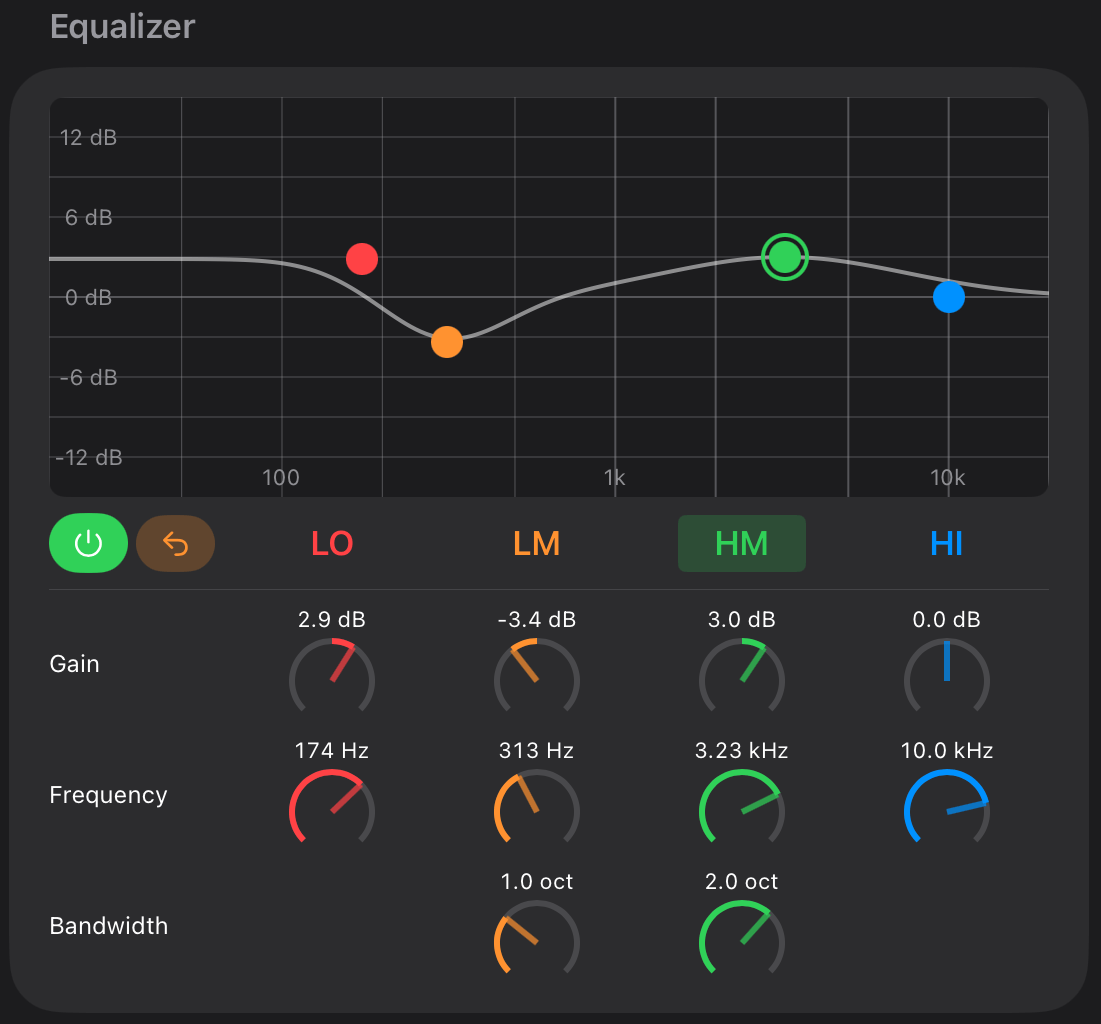Click the HM Bandwidth knob at 2.0 oct
This screenshot has height=1024, width=1101.
(x=741, y=941)
